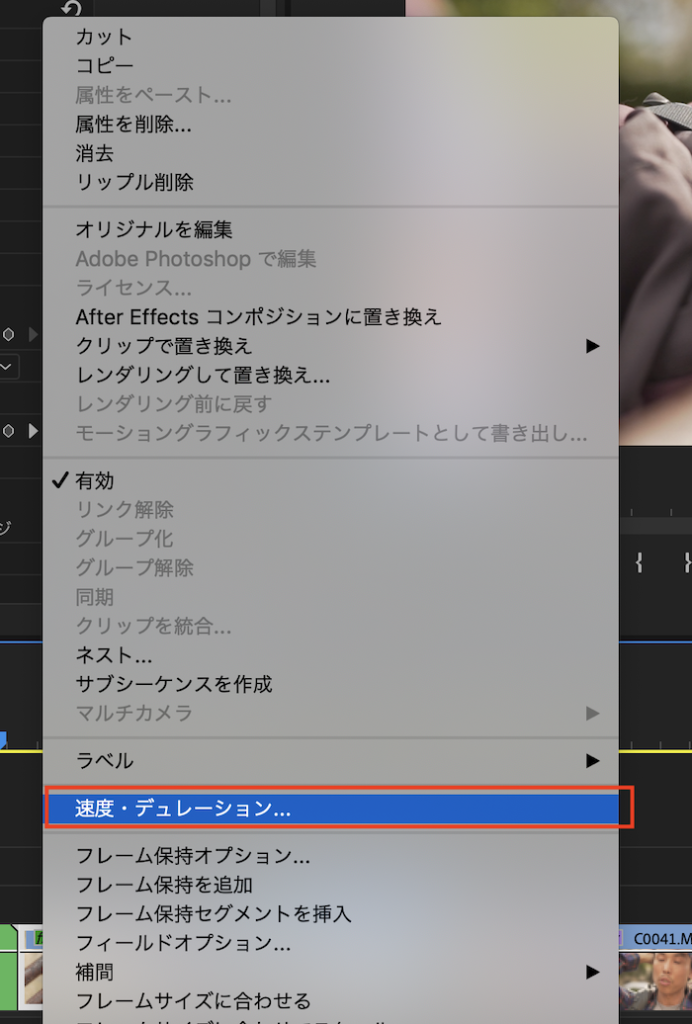
Task: Toggle the 有効 checkmark item
Action: (331, 481)
